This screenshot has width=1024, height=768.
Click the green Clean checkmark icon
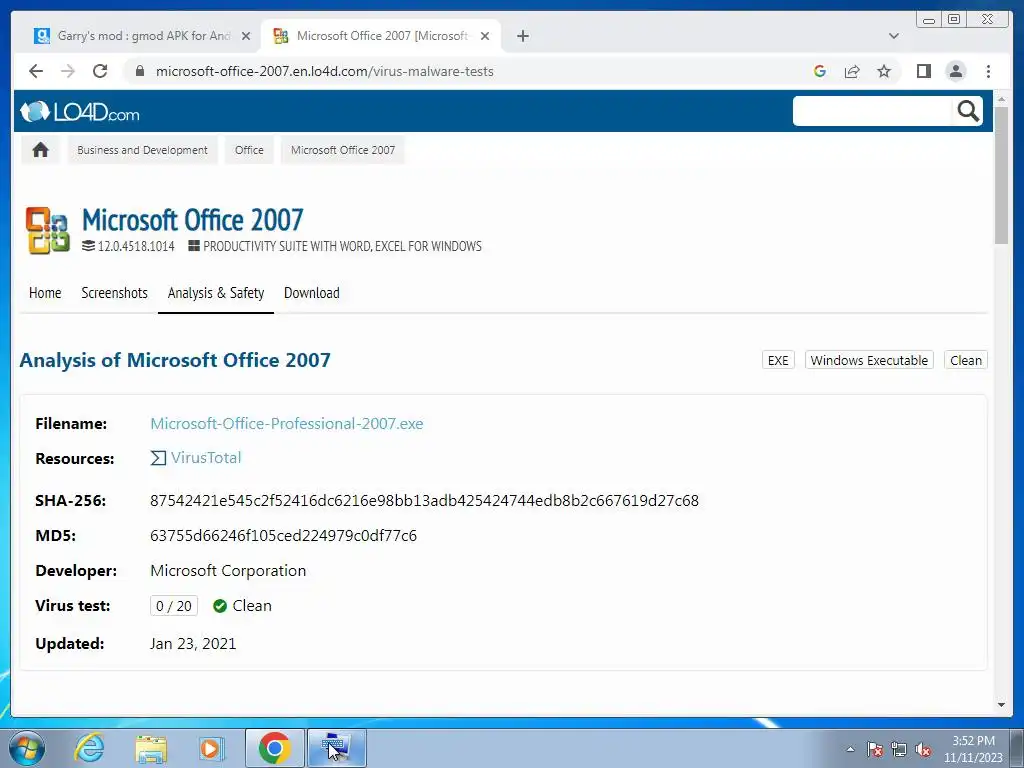coord(220,606)
